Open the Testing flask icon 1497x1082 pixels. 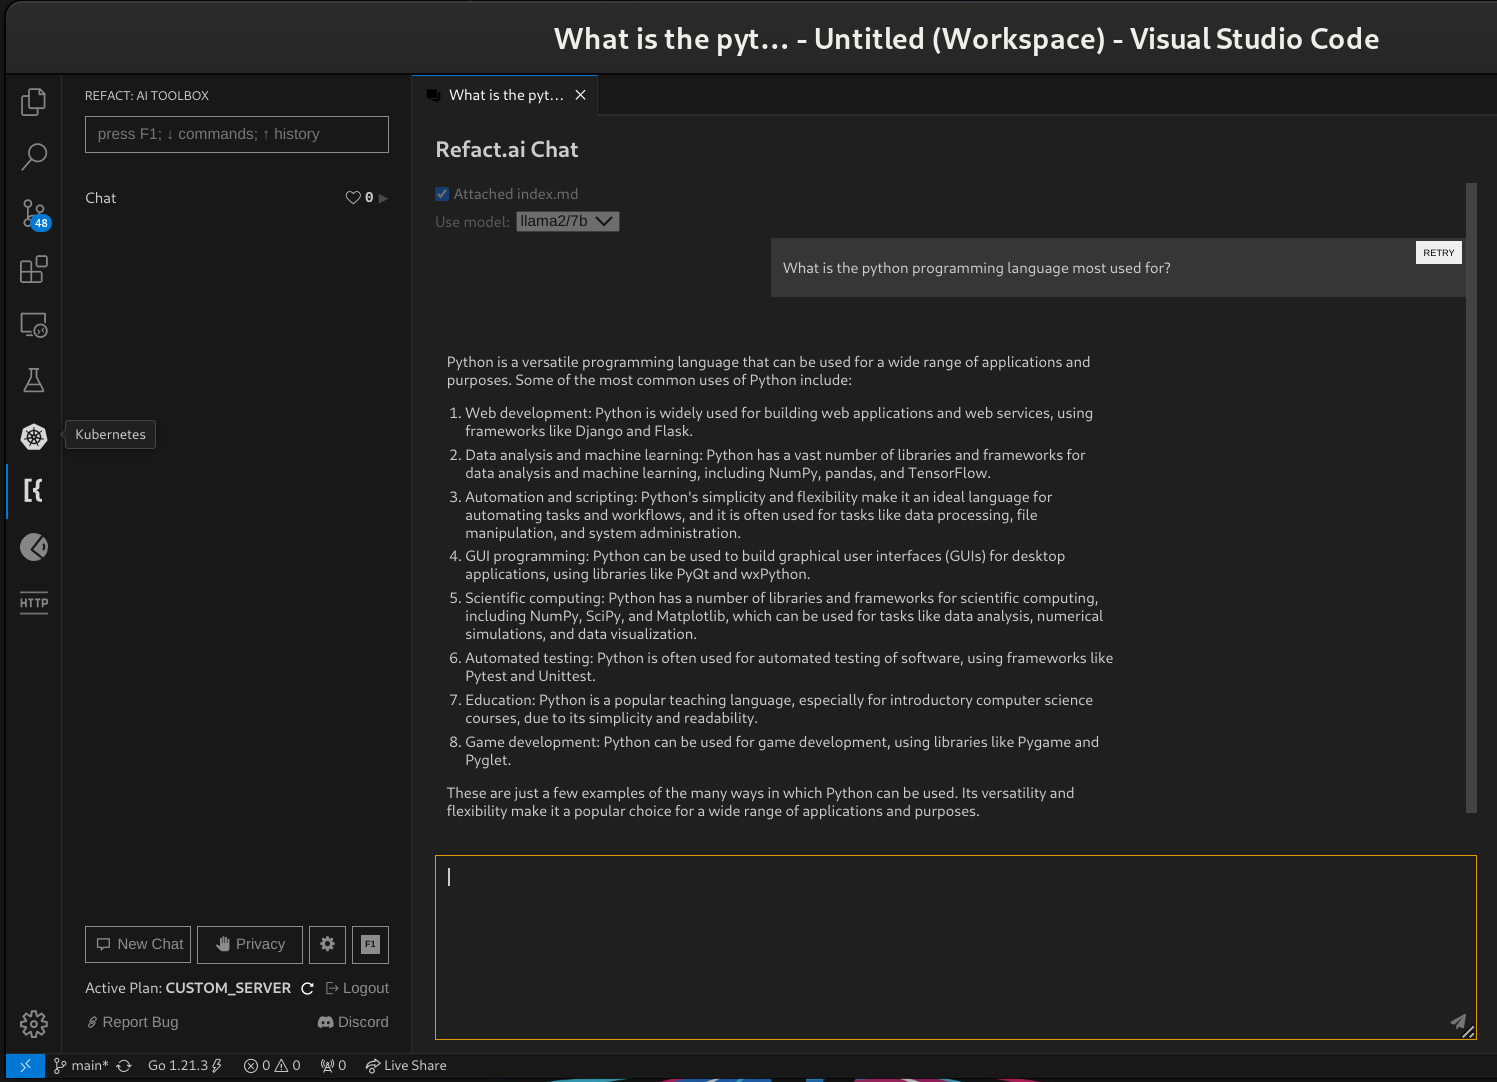click(x=34, y=380)
